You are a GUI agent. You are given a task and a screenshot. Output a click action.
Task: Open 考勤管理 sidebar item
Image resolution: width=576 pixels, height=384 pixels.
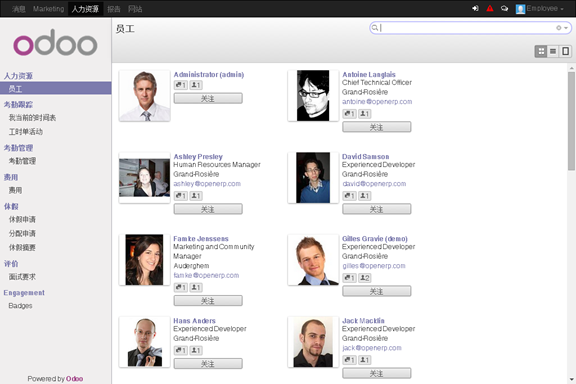(22, 161)
